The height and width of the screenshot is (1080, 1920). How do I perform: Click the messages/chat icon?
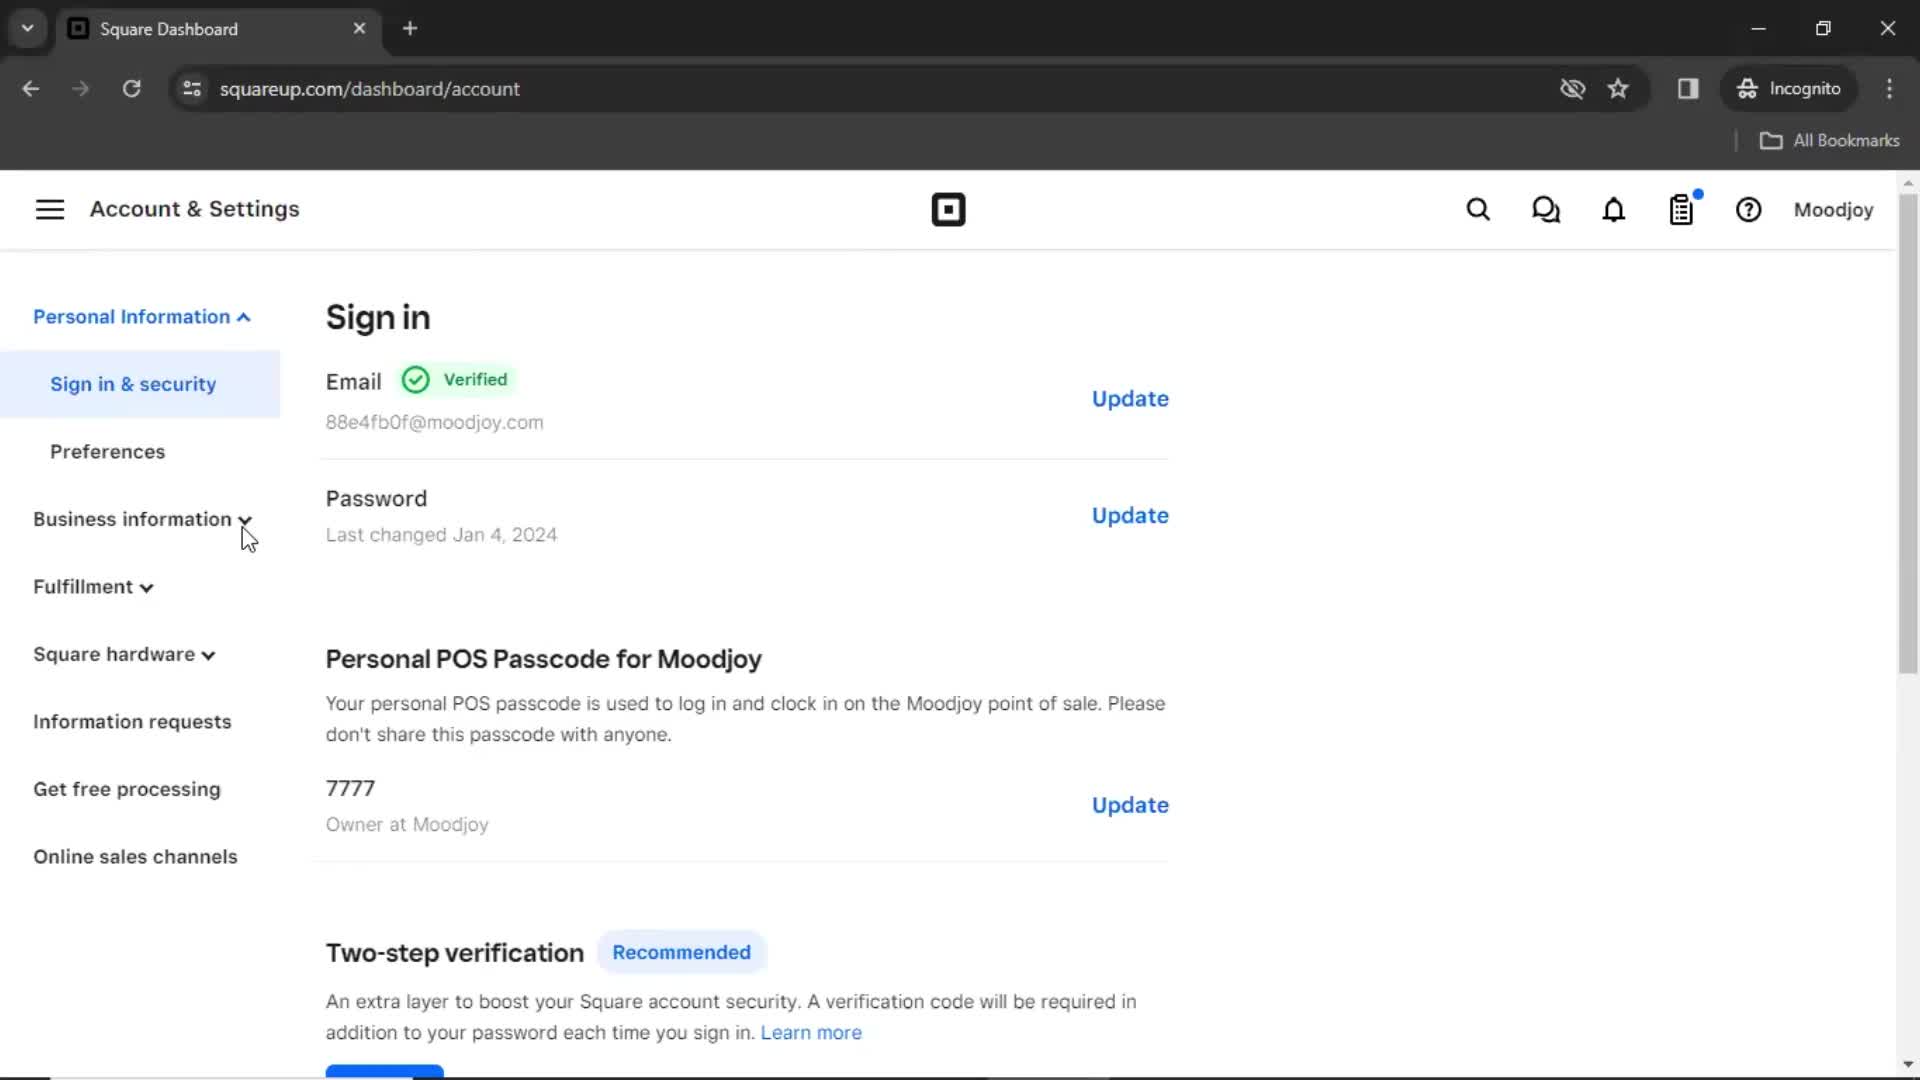point(1545,210)
